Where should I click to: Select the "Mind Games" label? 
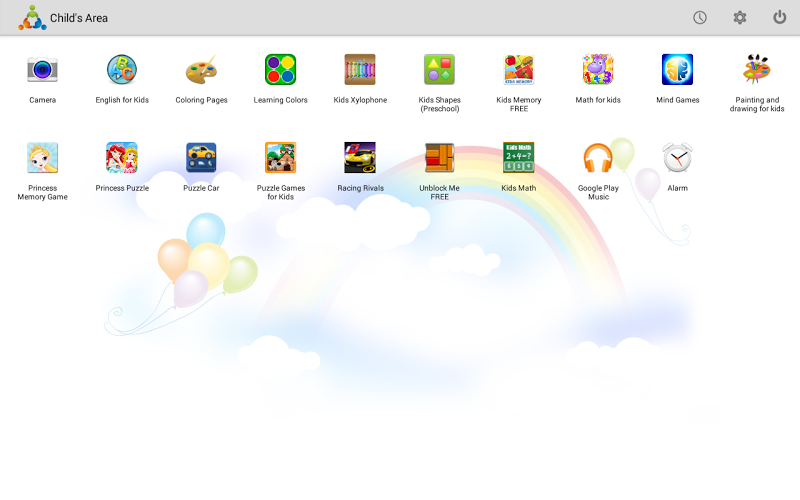tap(678, 100)
